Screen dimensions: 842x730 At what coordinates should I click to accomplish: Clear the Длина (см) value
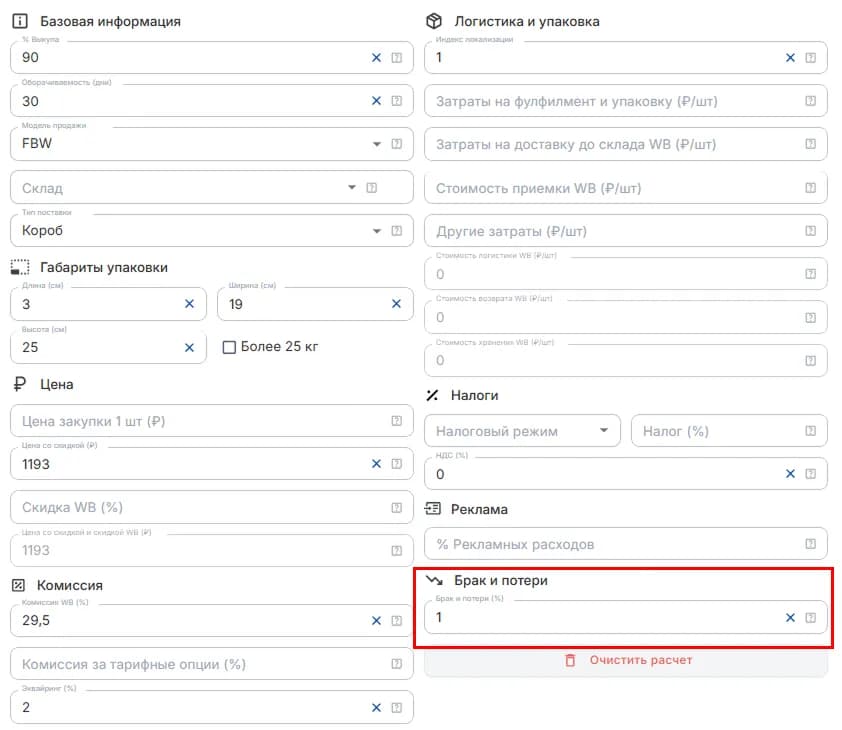(x=190, y=304)
